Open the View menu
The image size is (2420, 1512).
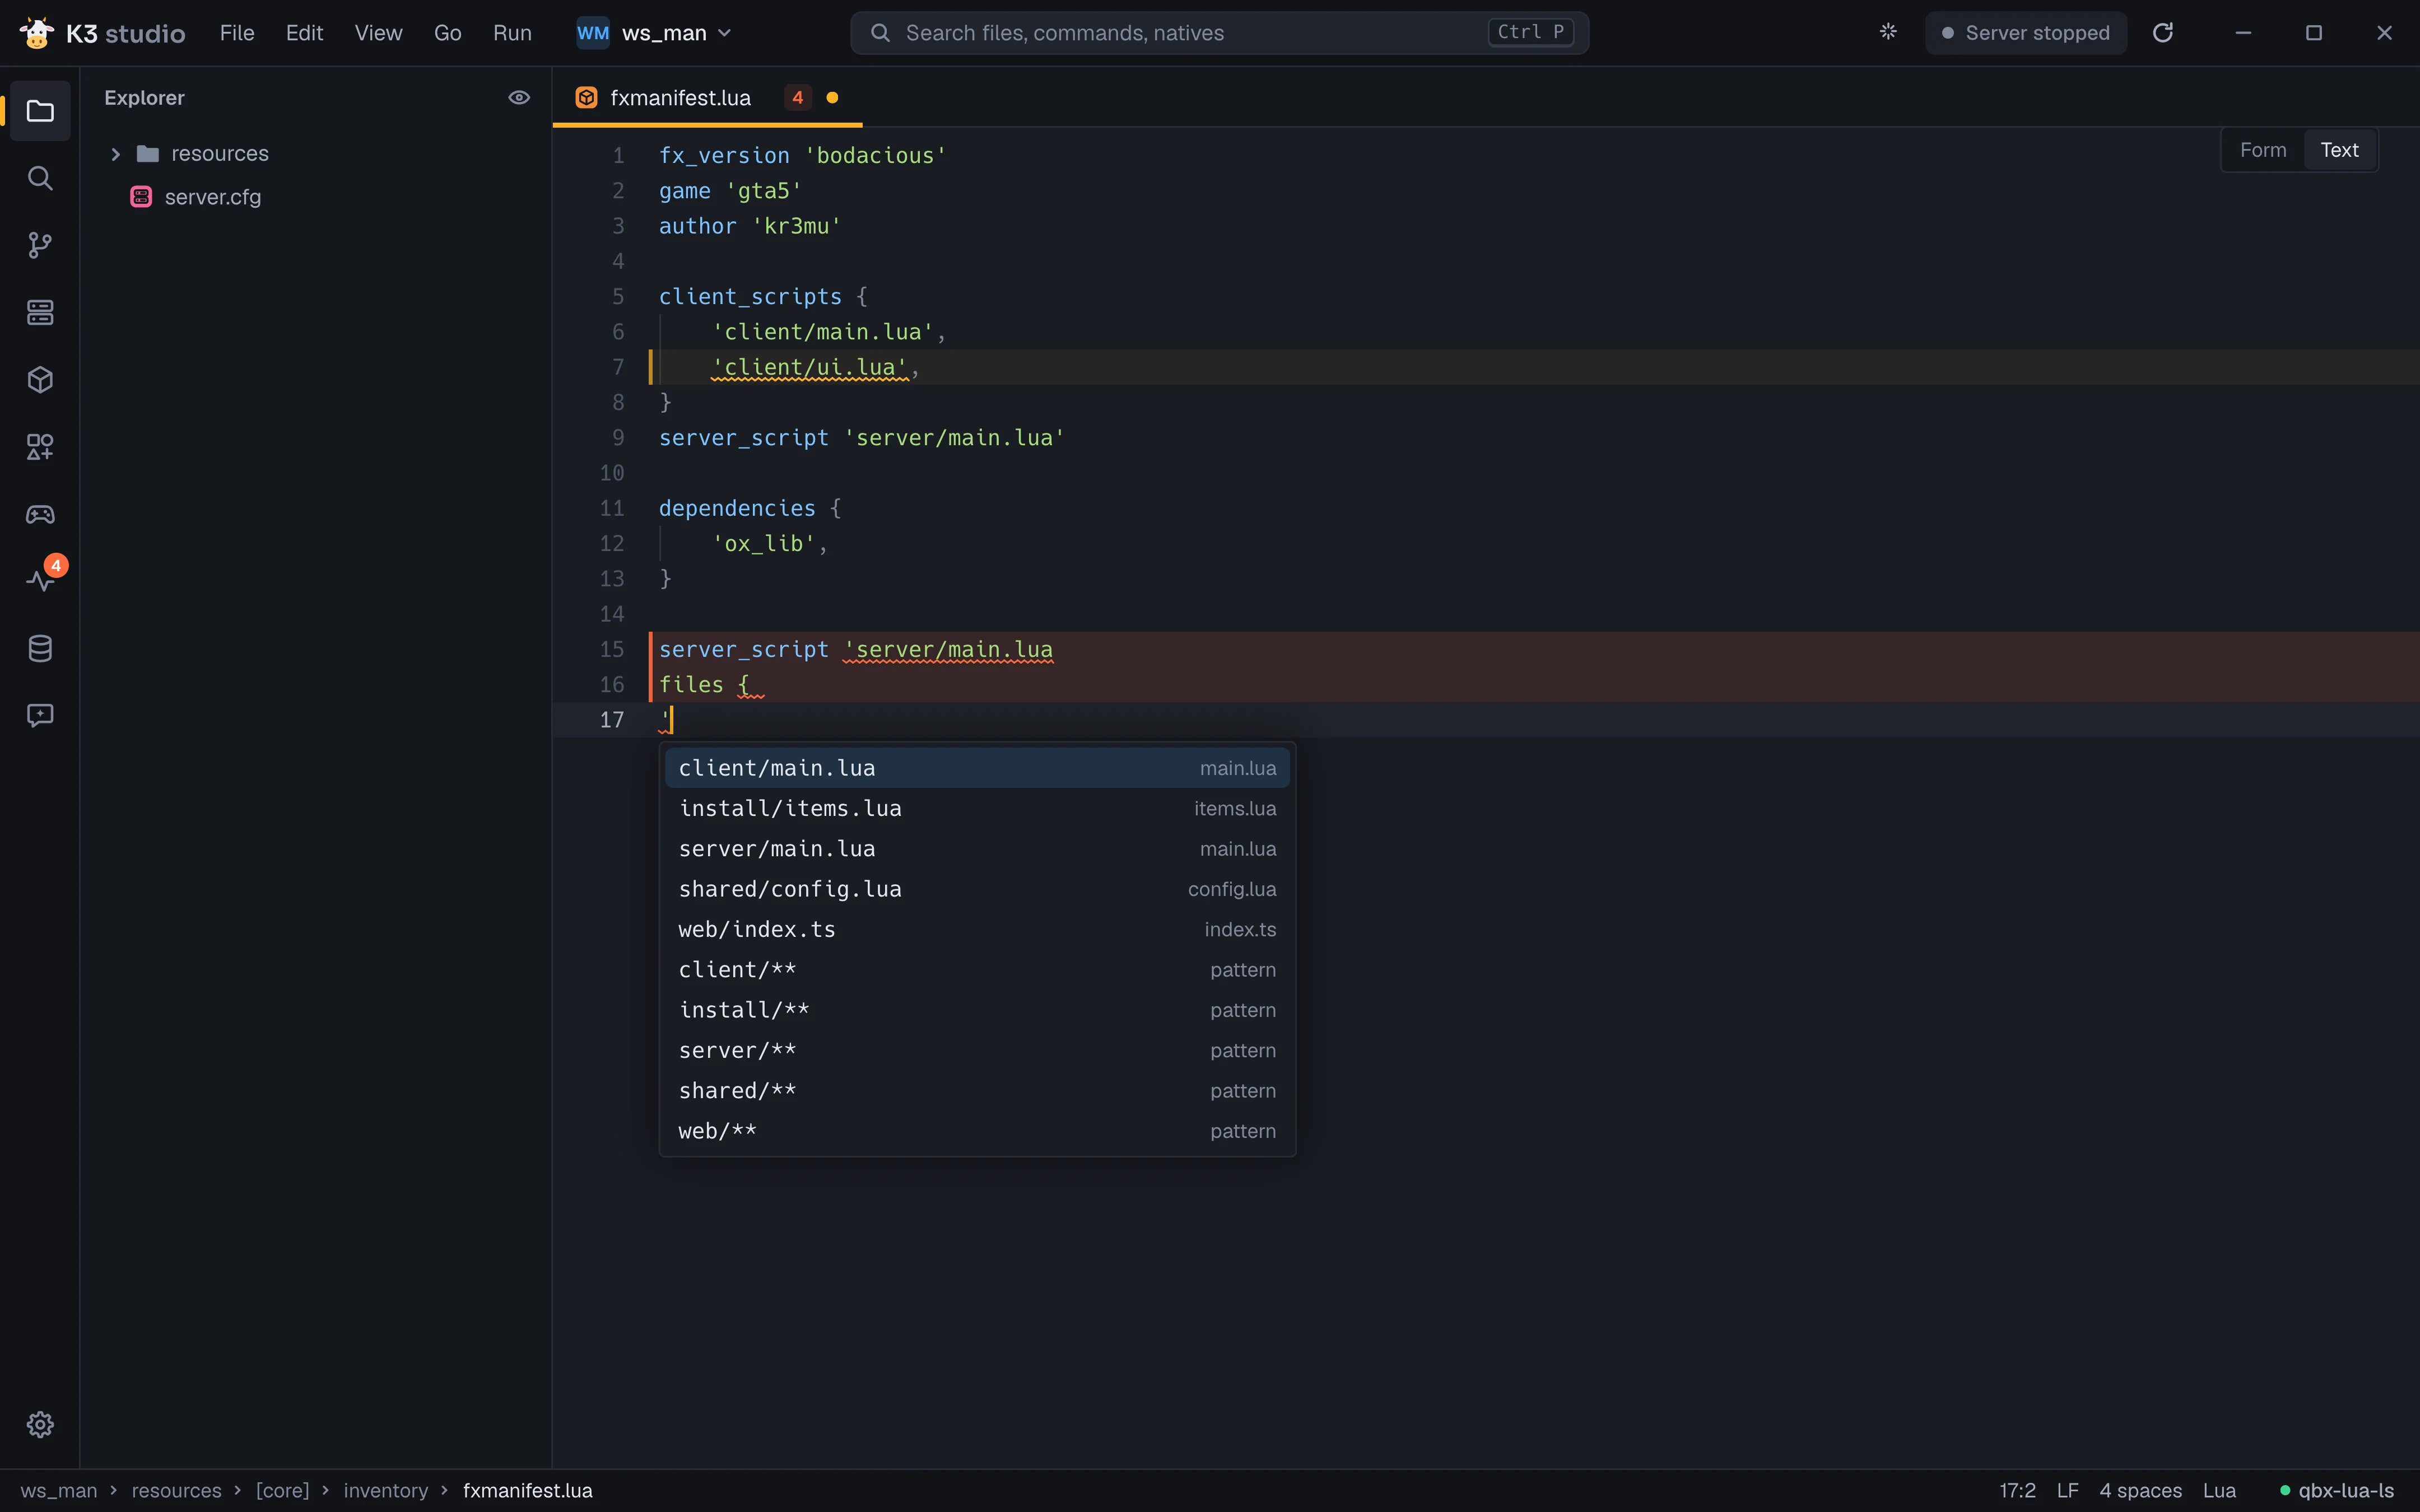(x=378, y=33)
